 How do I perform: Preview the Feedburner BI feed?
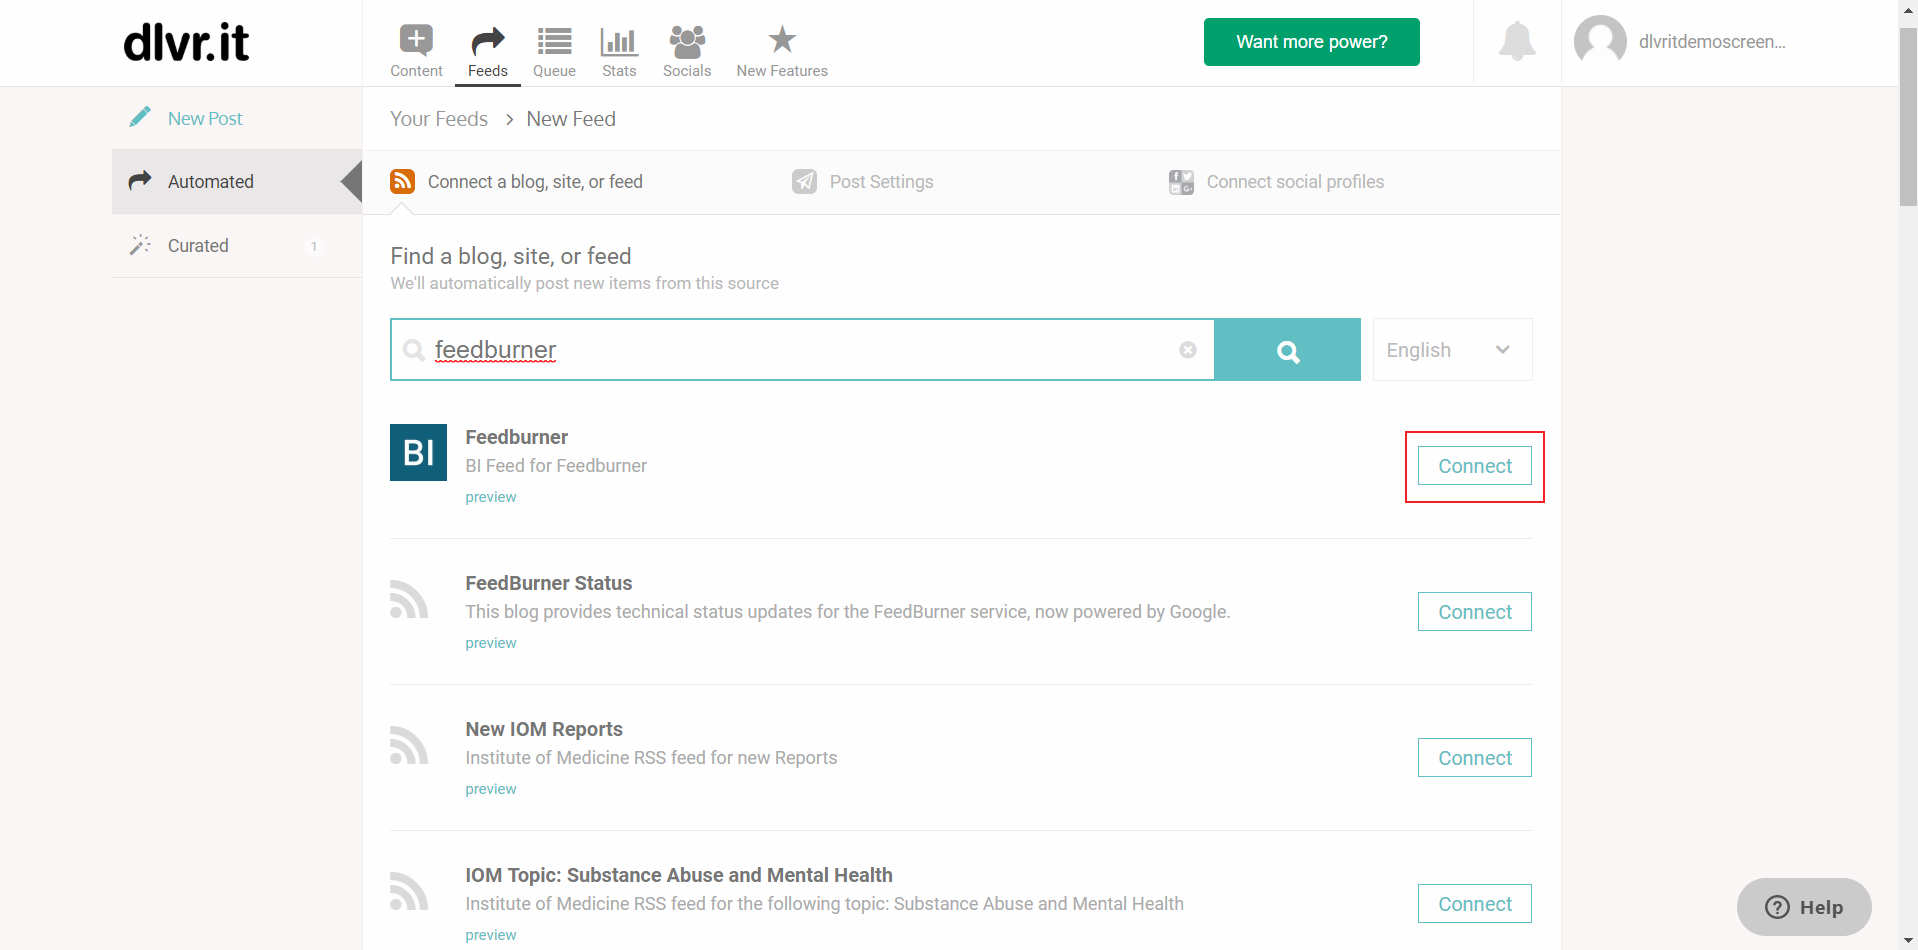(x=491, y=497)
